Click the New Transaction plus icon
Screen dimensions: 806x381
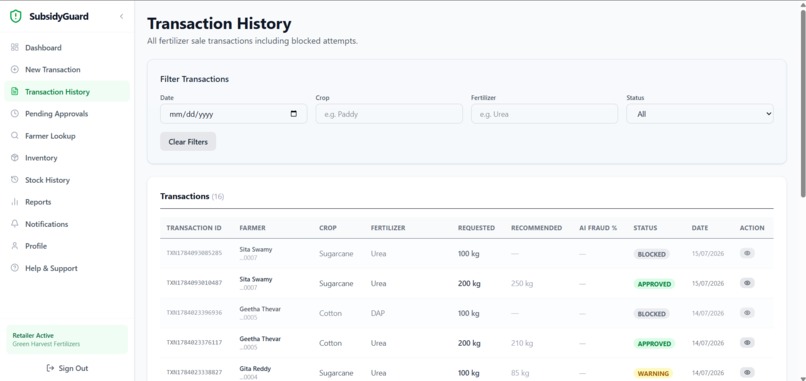(x=14, y=69)
